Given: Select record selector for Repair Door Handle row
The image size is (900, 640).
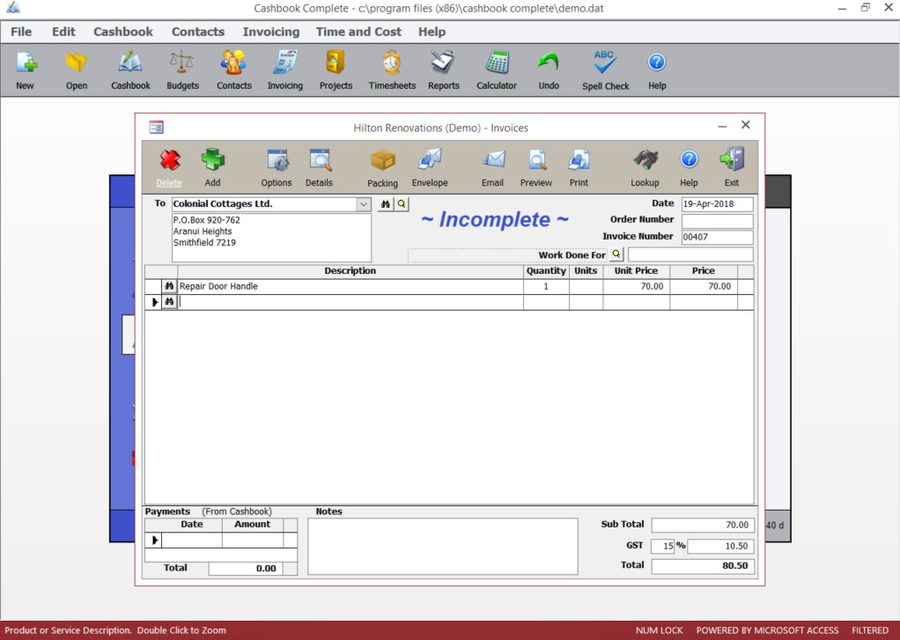Looking at the screenshot, I should 153,286.
